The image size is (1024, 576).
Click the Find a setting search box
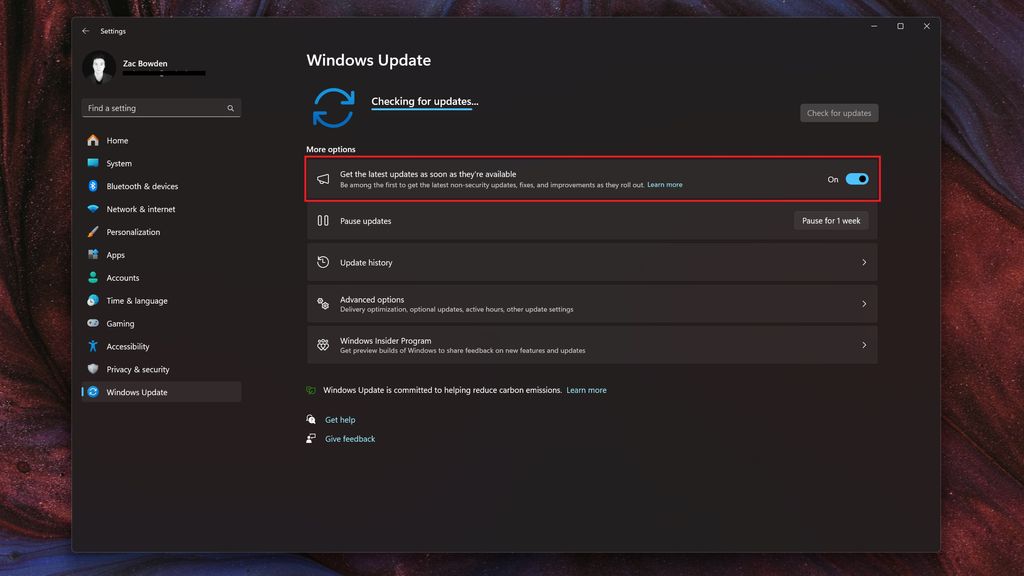click(160, 107)
